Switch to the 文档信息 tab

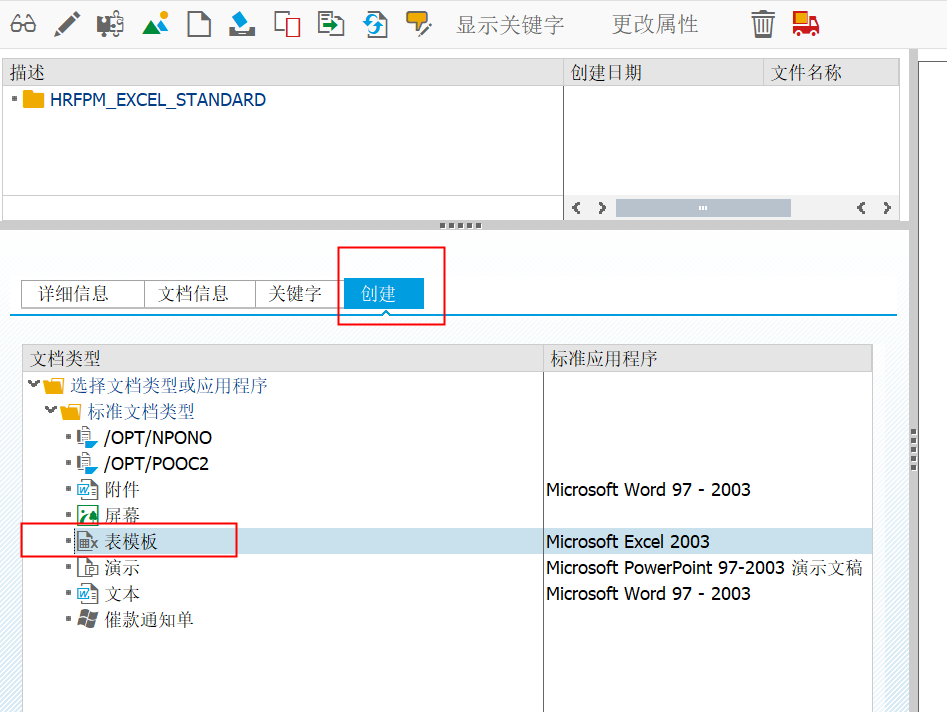(199, 294)
